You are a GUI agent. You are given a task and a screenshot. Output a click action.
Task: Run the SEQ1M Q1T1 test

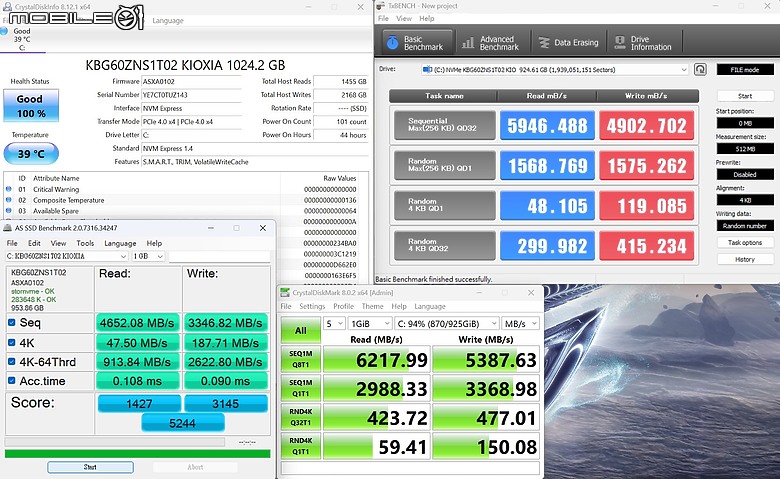(300, 388)
